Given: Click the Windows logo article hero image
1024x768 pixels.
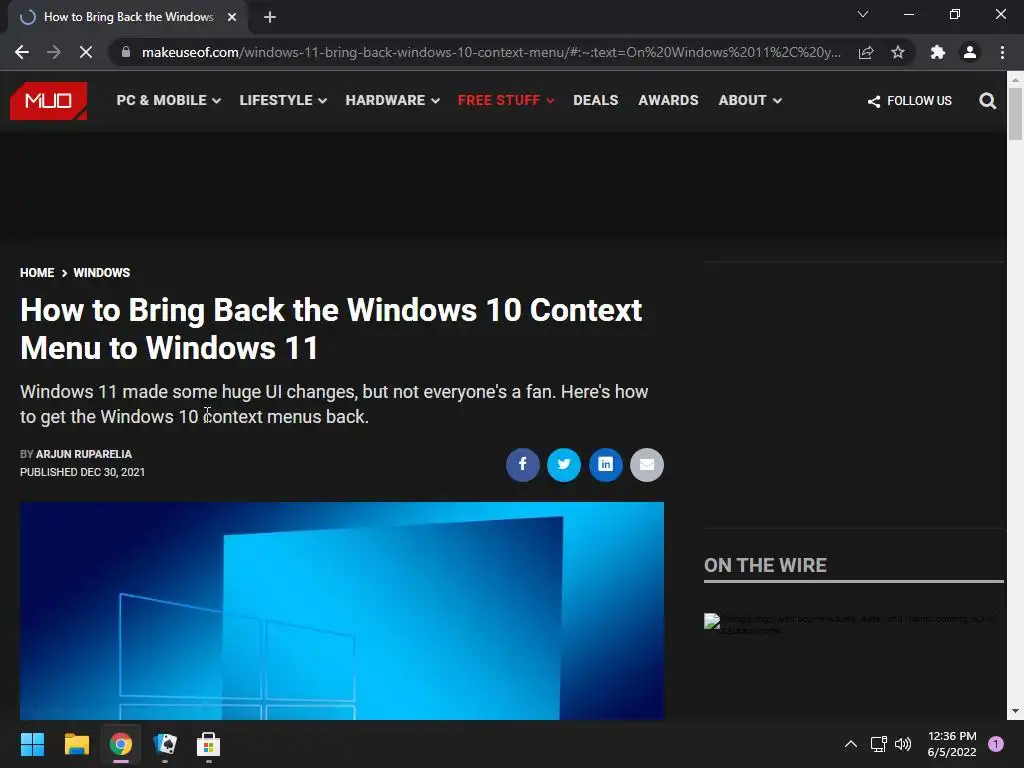Looking at the screenshot, I should point(342,611).
